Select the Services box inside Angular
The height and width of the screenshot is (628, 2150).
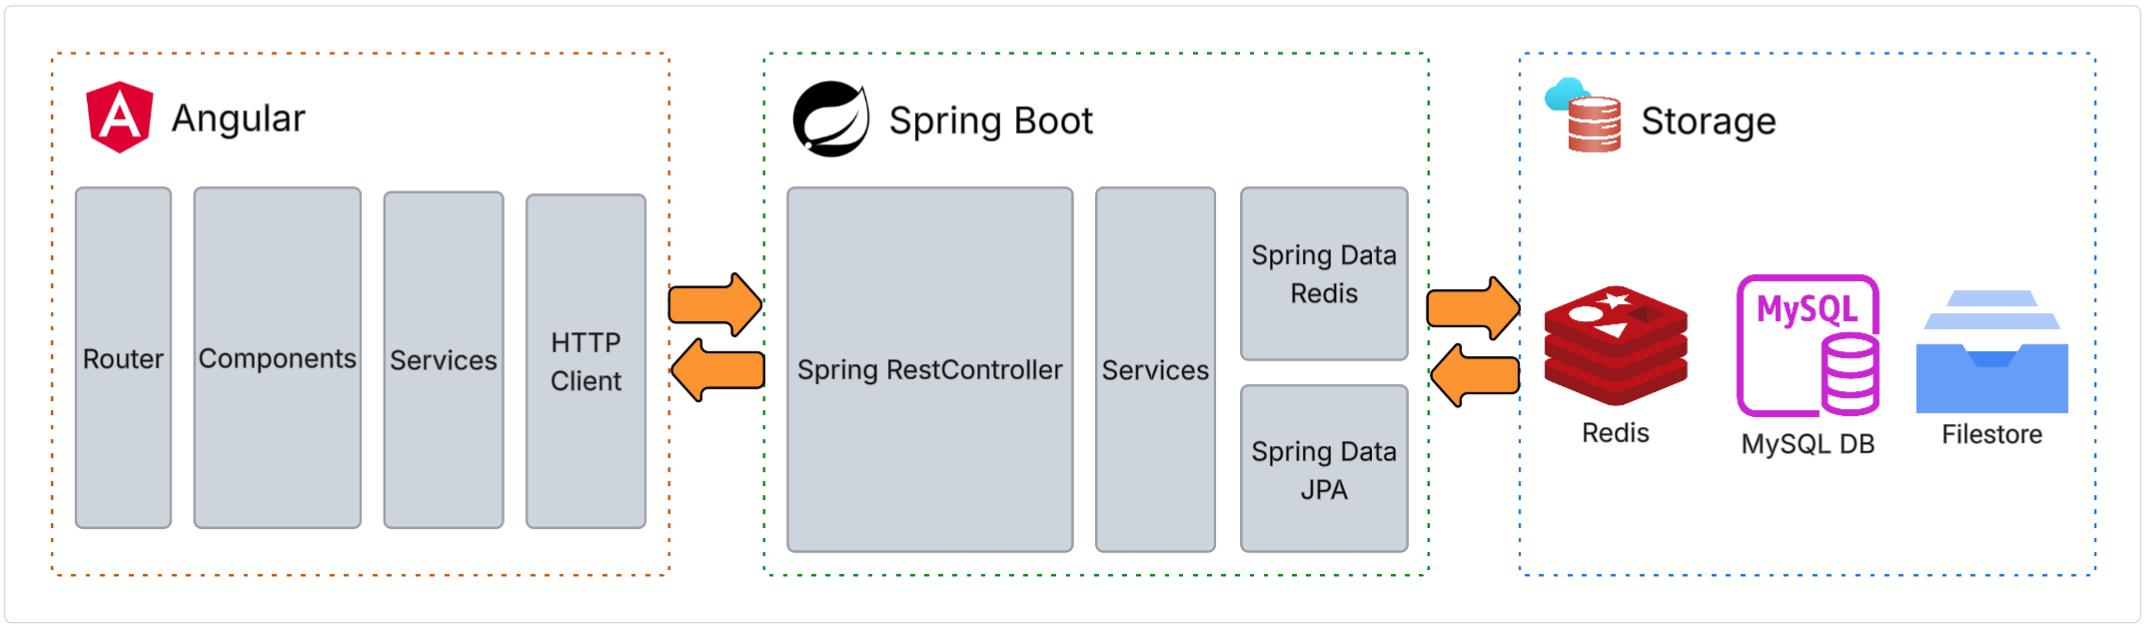point(443,360)
